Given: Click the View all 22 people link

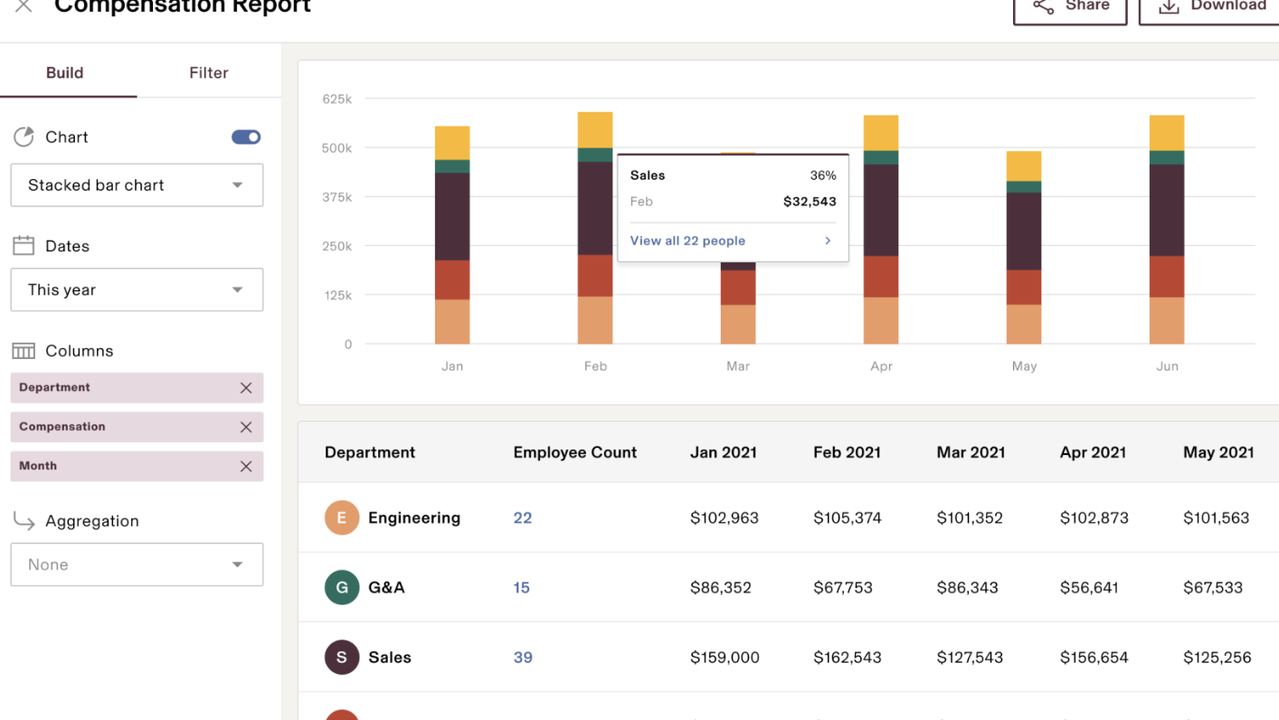Looking at the screenshot, I should (687, 240).
